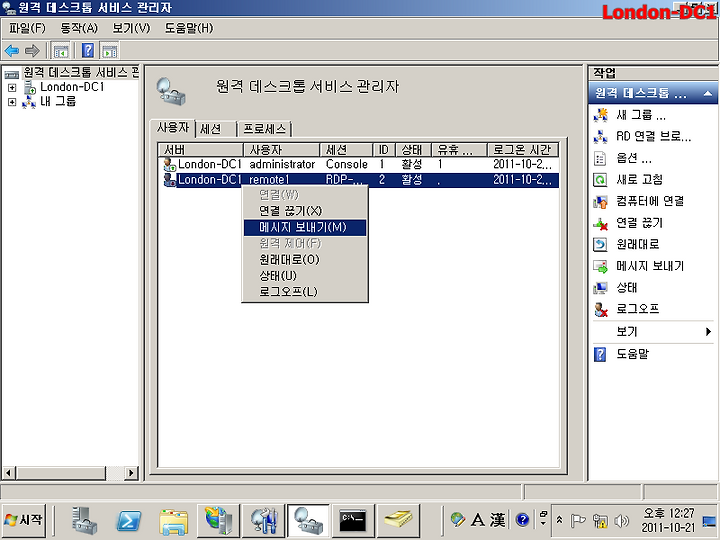
Task: Open PowerShell from the taskbar
Action: 129,520
